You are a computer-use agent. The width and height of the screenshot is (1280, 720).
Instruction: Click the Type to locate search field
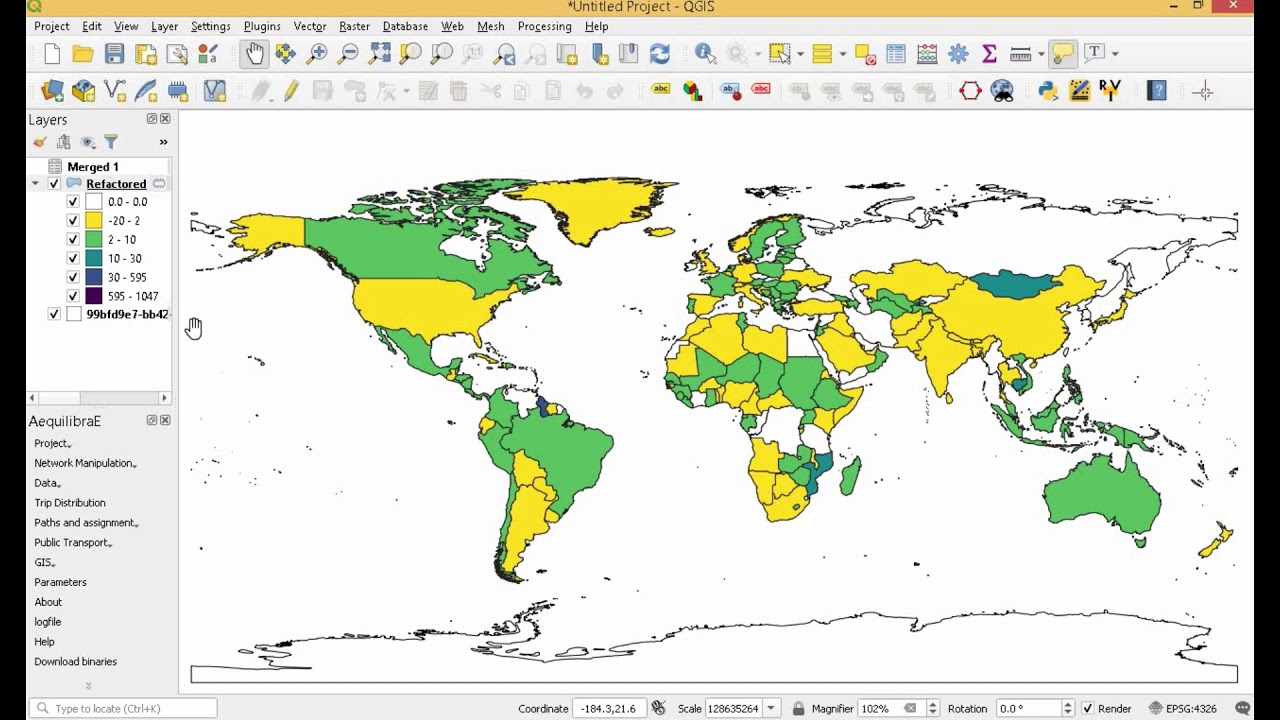pyautogui.click(x=123, y=708)
